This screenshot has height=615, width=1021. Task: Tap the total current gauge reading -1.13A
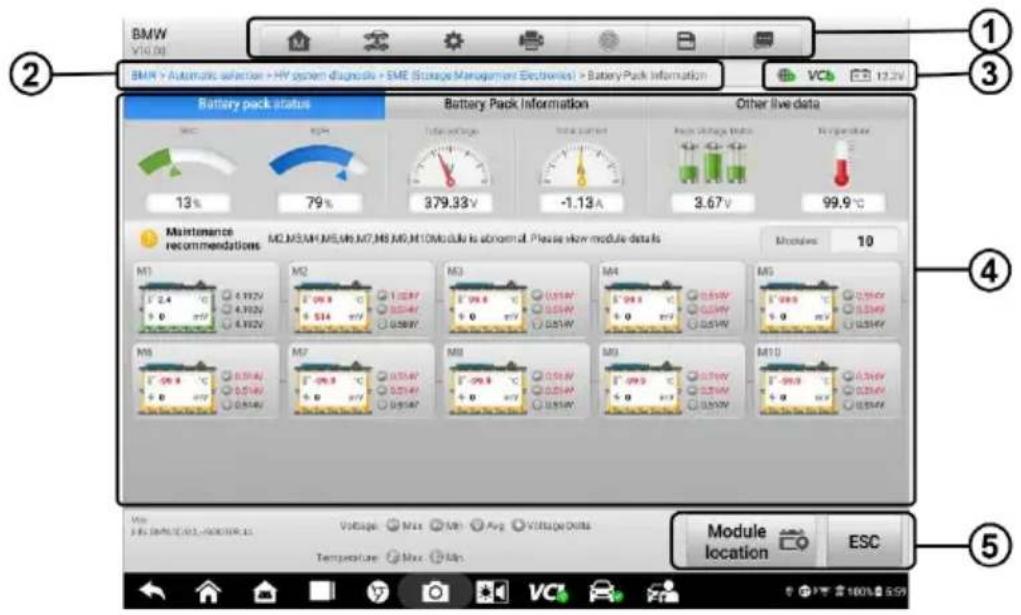pyautogui.click(x=581, y=169)
